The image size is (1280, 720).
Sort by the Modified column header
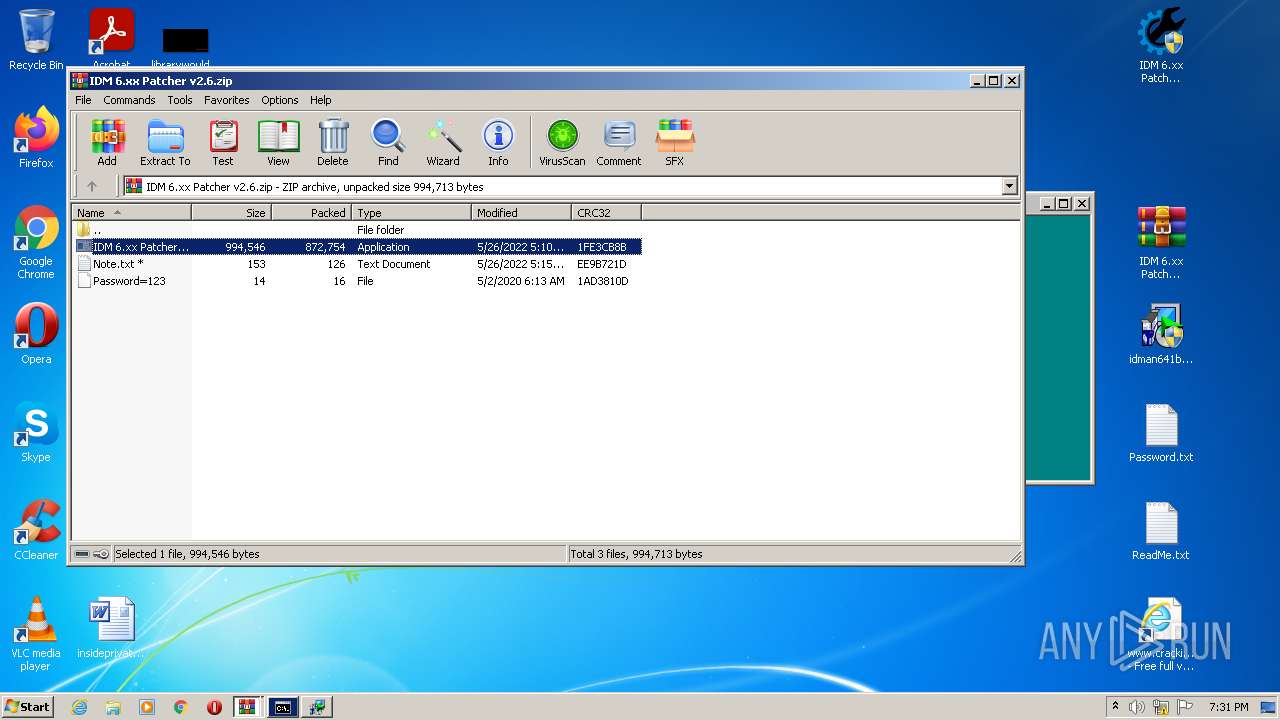pos(521,213)
